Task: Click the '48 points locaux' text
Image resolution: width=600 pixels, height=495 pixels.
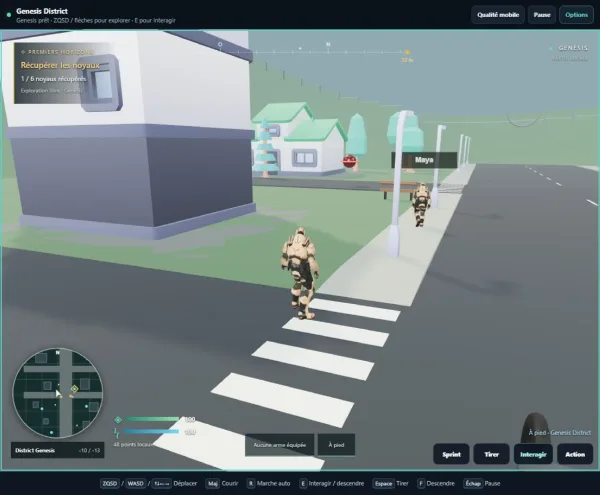Action: pyautogui.click(x=133, y=445)
